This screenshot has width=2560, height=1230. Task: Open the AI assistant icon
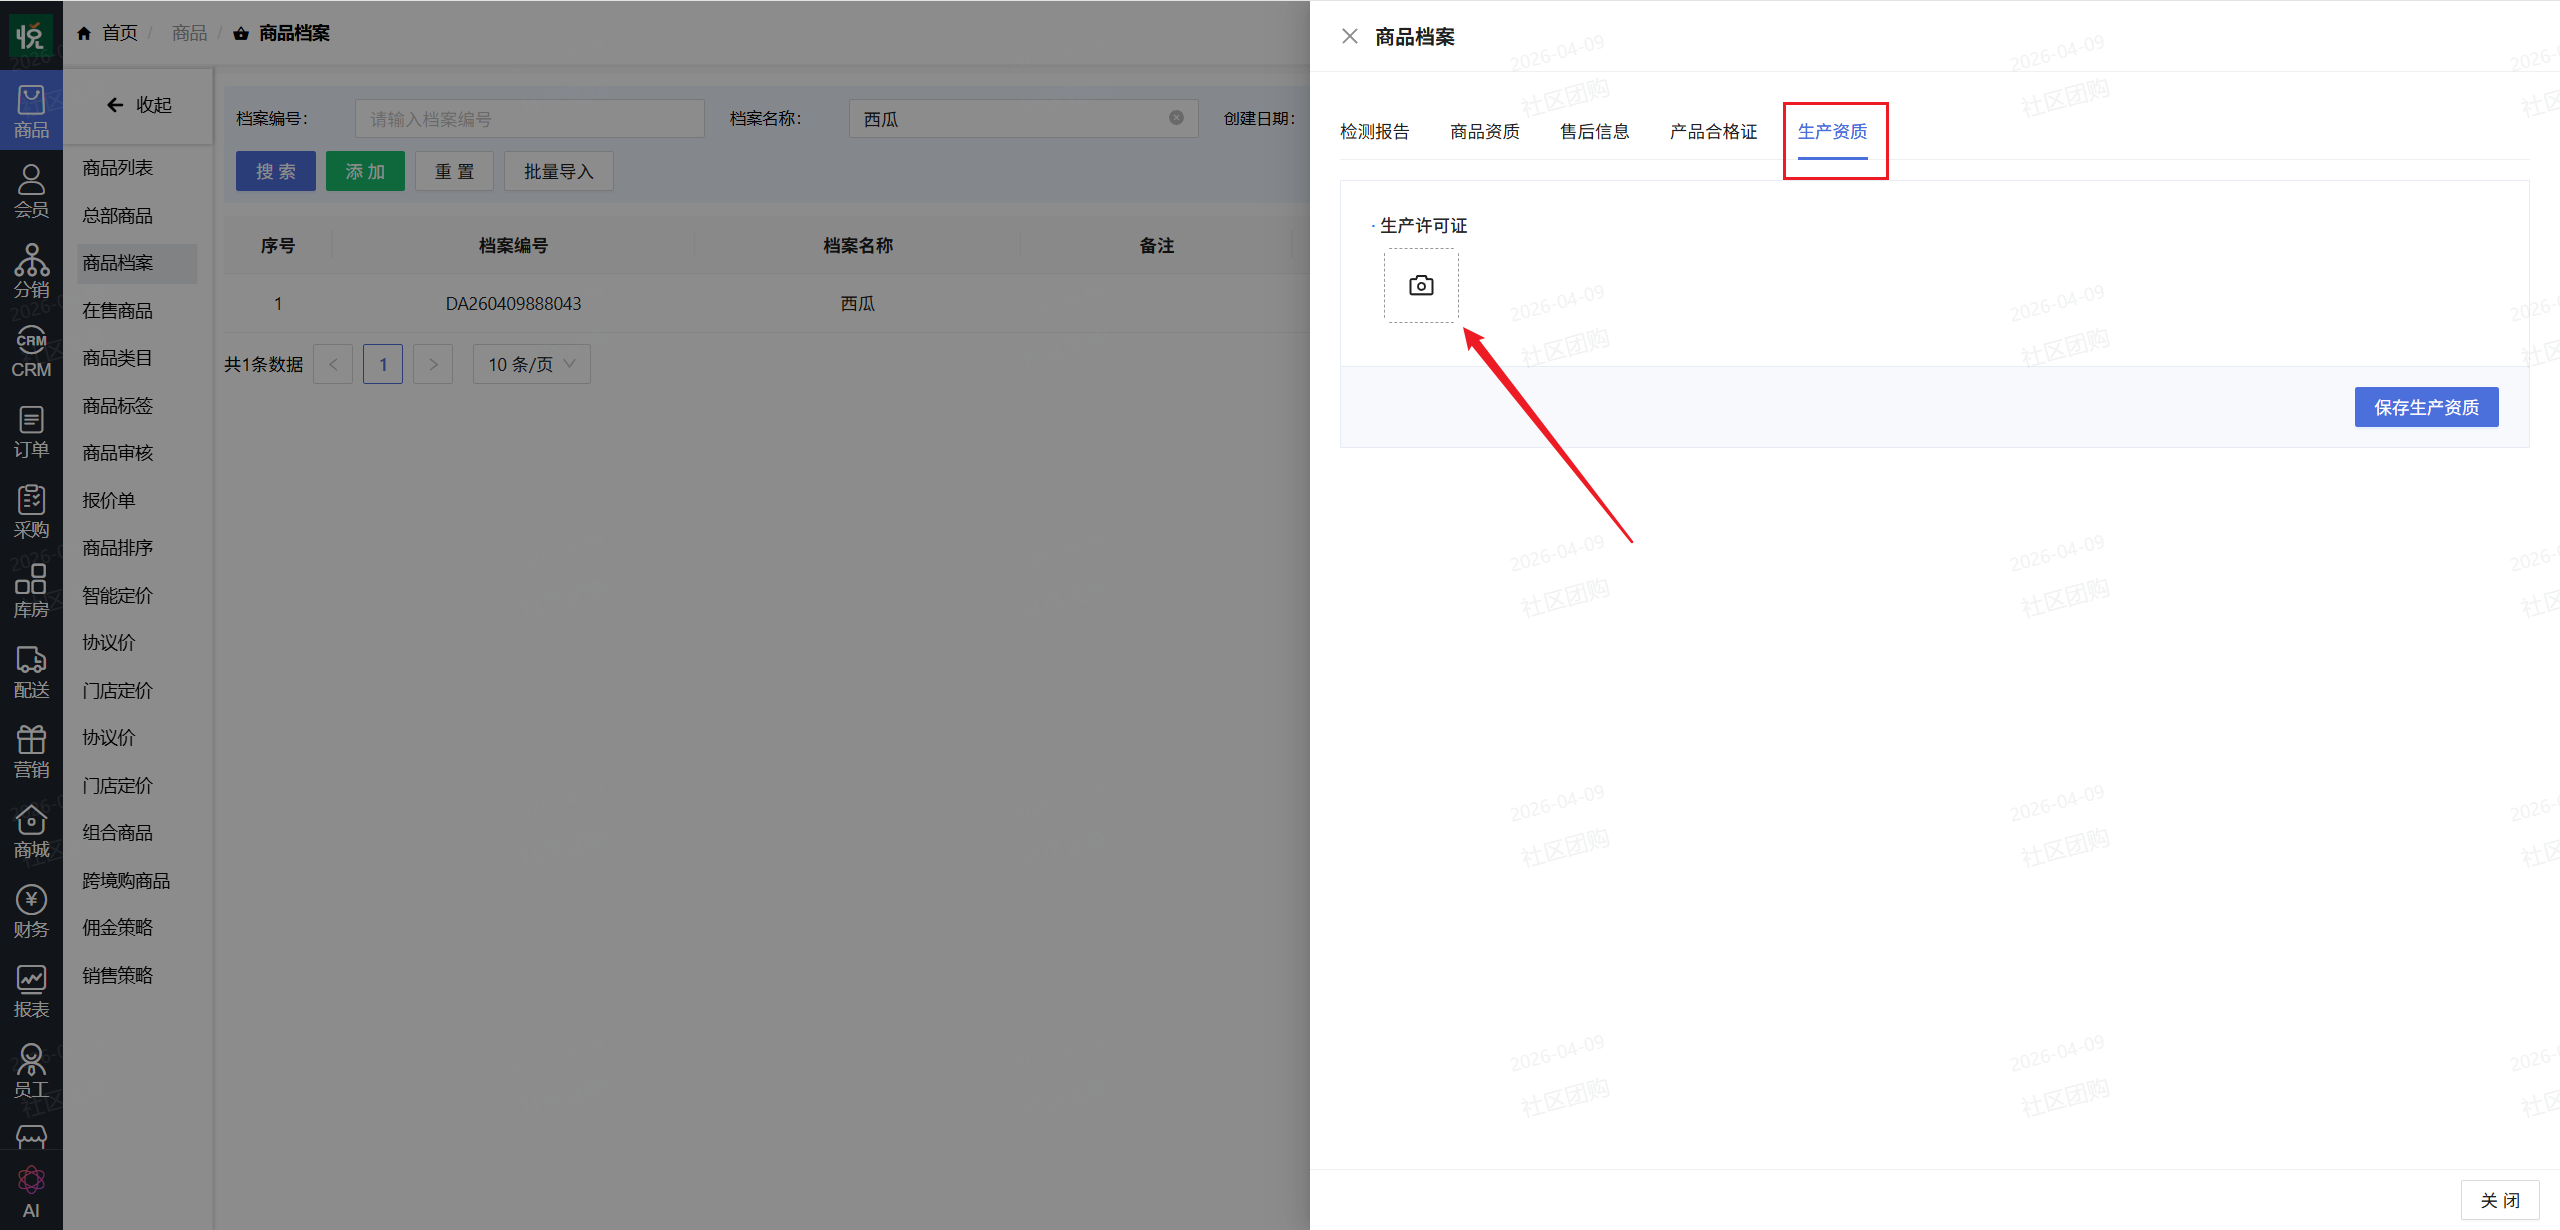31,1191
